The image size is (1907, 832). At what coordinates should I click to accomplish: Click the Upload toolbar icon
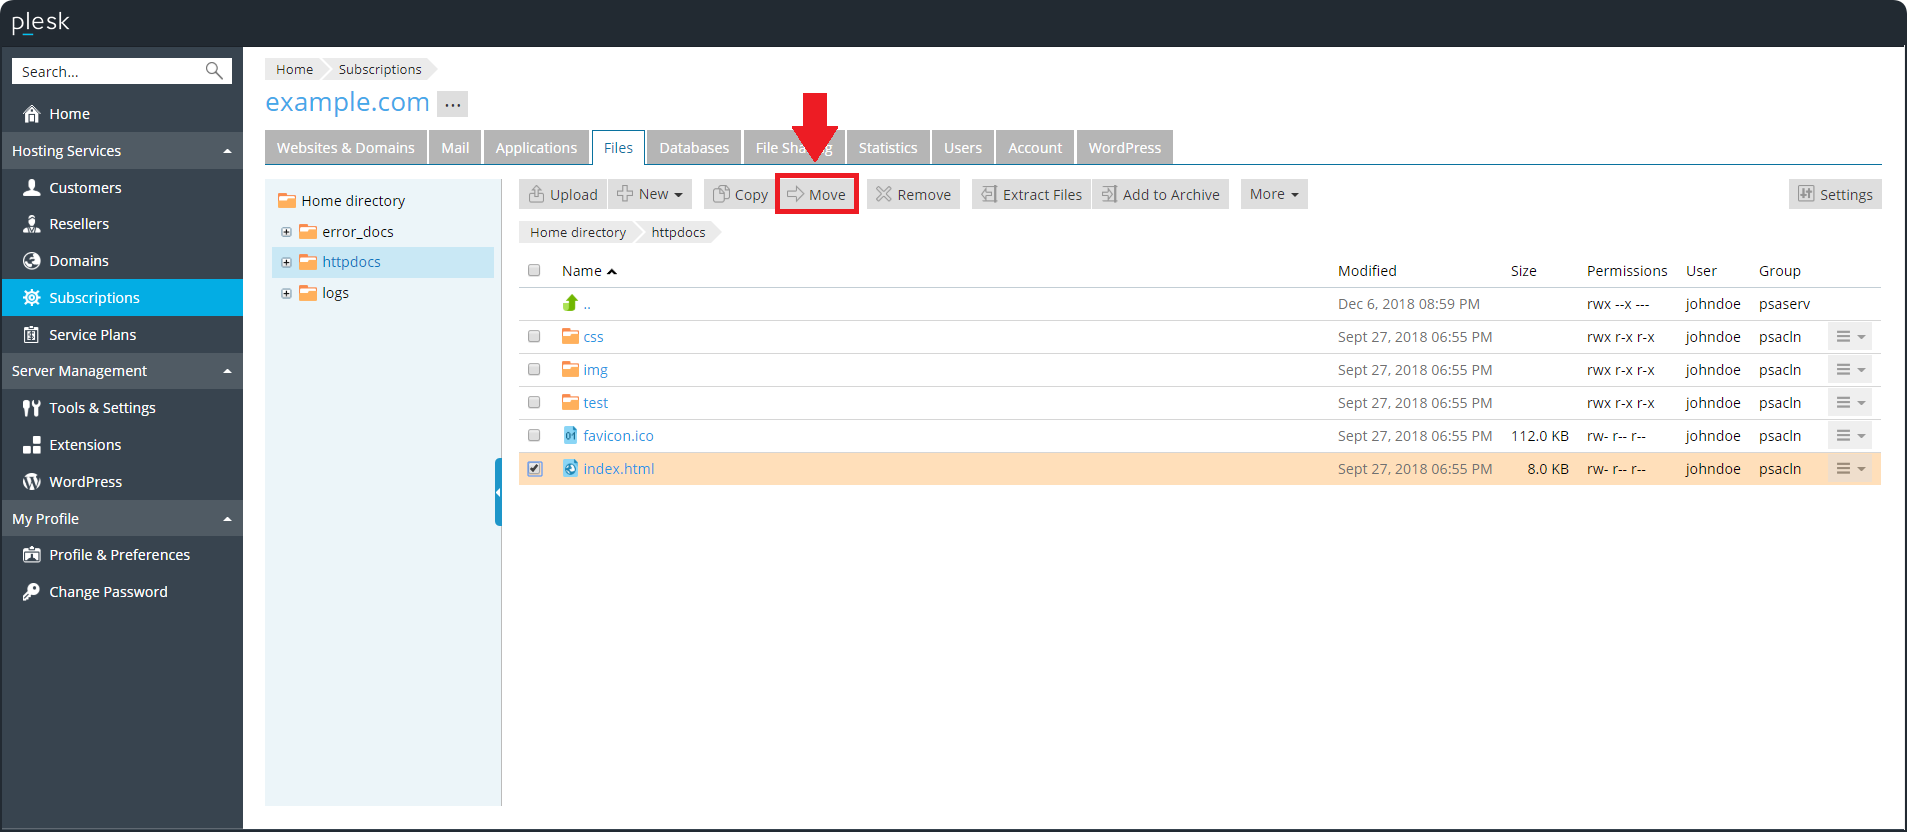click(x=537, y=194)
